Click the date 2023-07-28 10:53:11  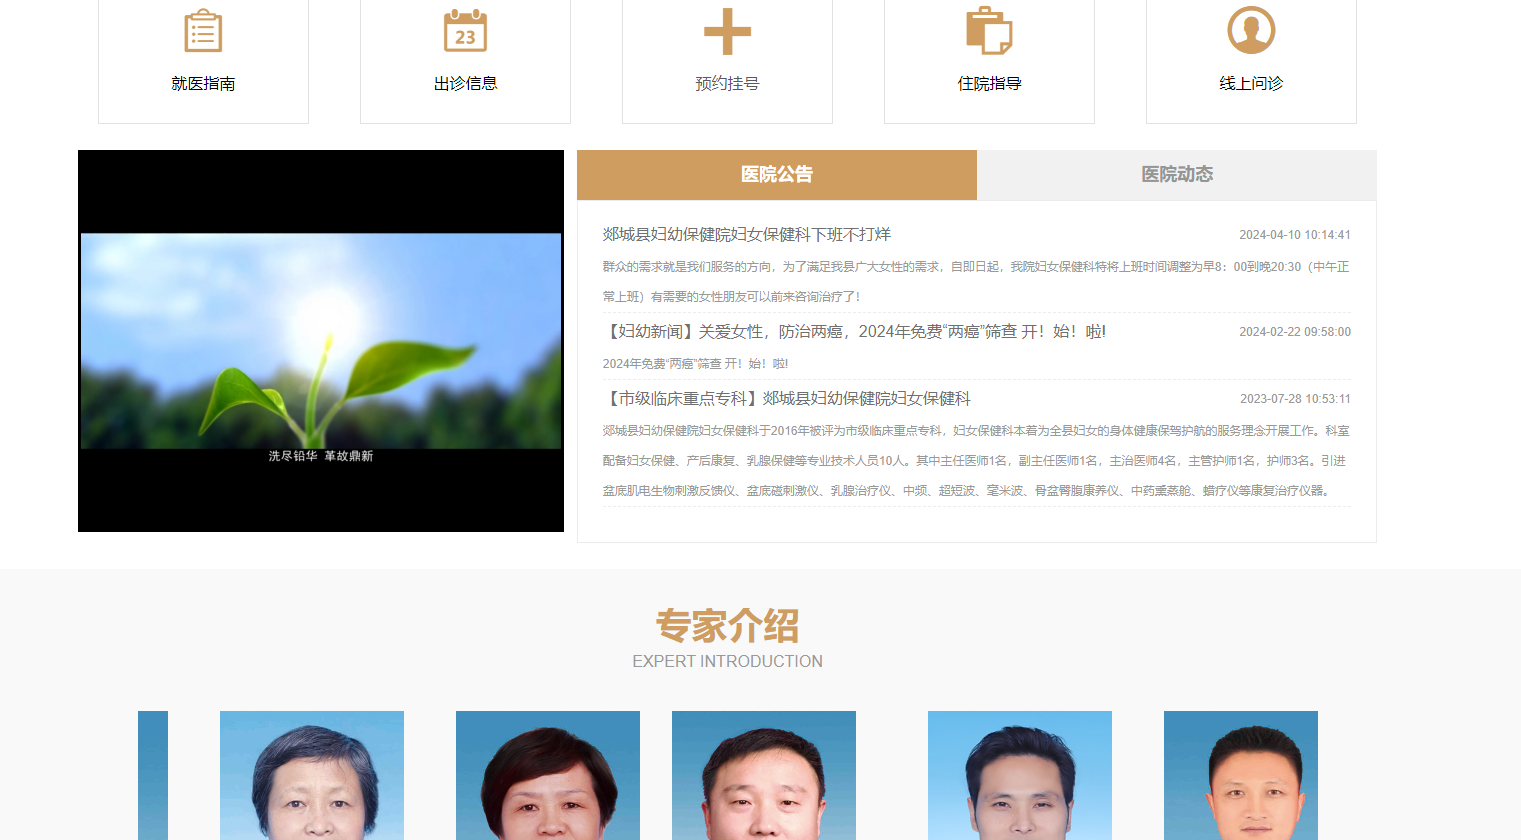click(x=1295, y=399)
